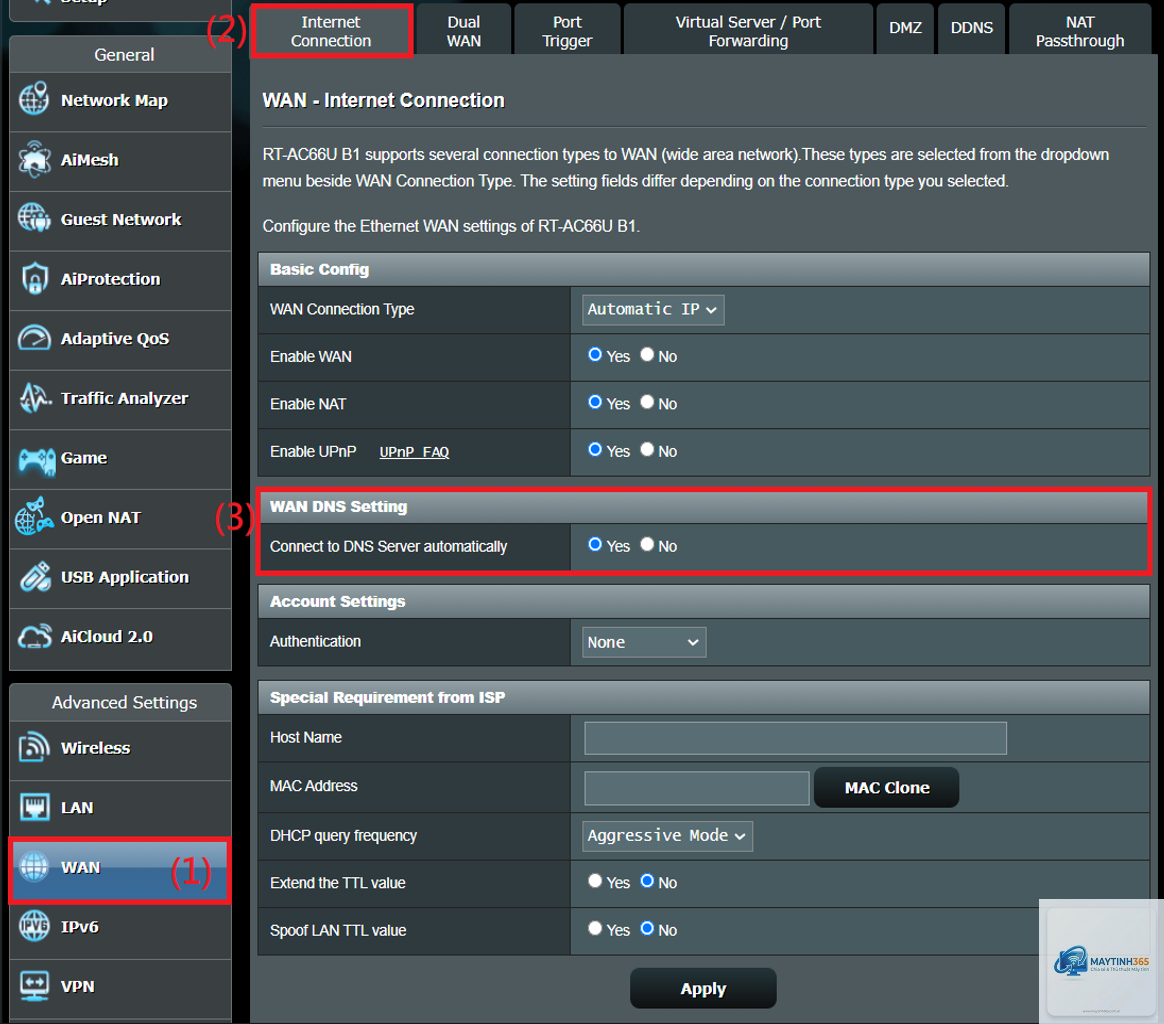The width and height of the screenshot is (1164, 1024).
Task: Set Enable UPnP to Yes
Action: click(595, 450)
